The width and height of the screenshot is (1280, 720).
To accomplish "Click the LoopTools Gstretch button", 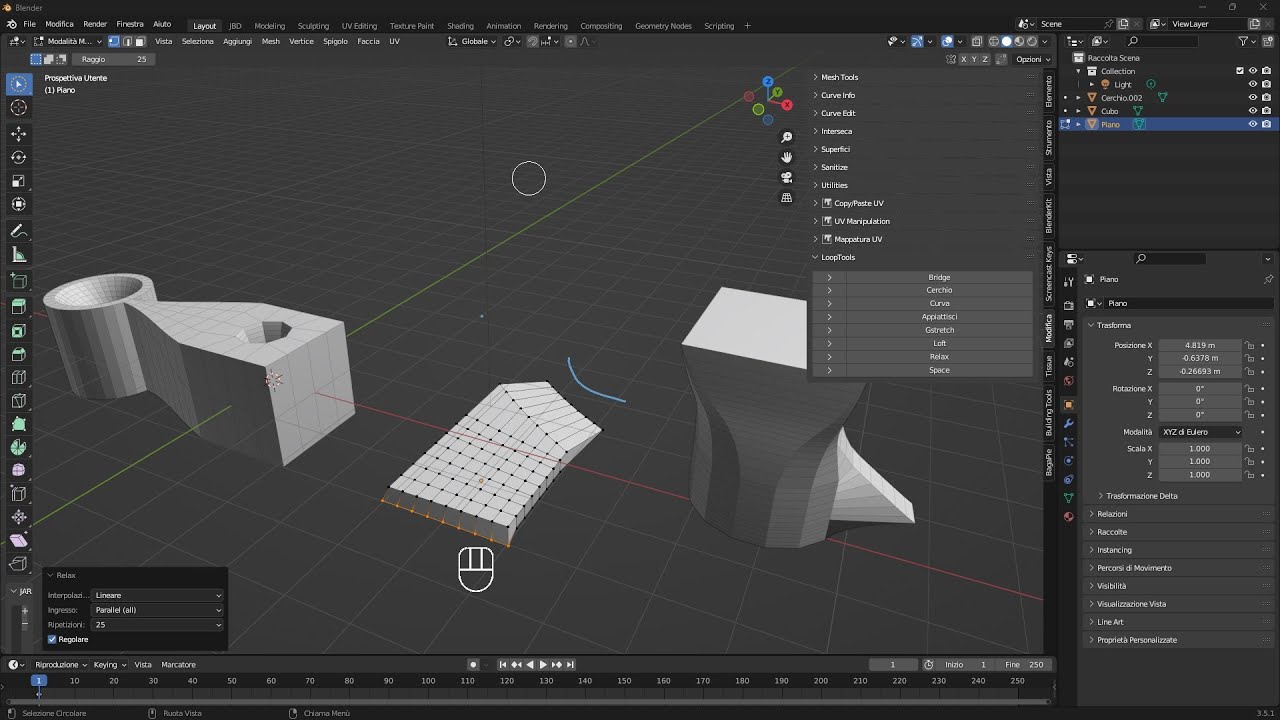I will tap(939, 330).
